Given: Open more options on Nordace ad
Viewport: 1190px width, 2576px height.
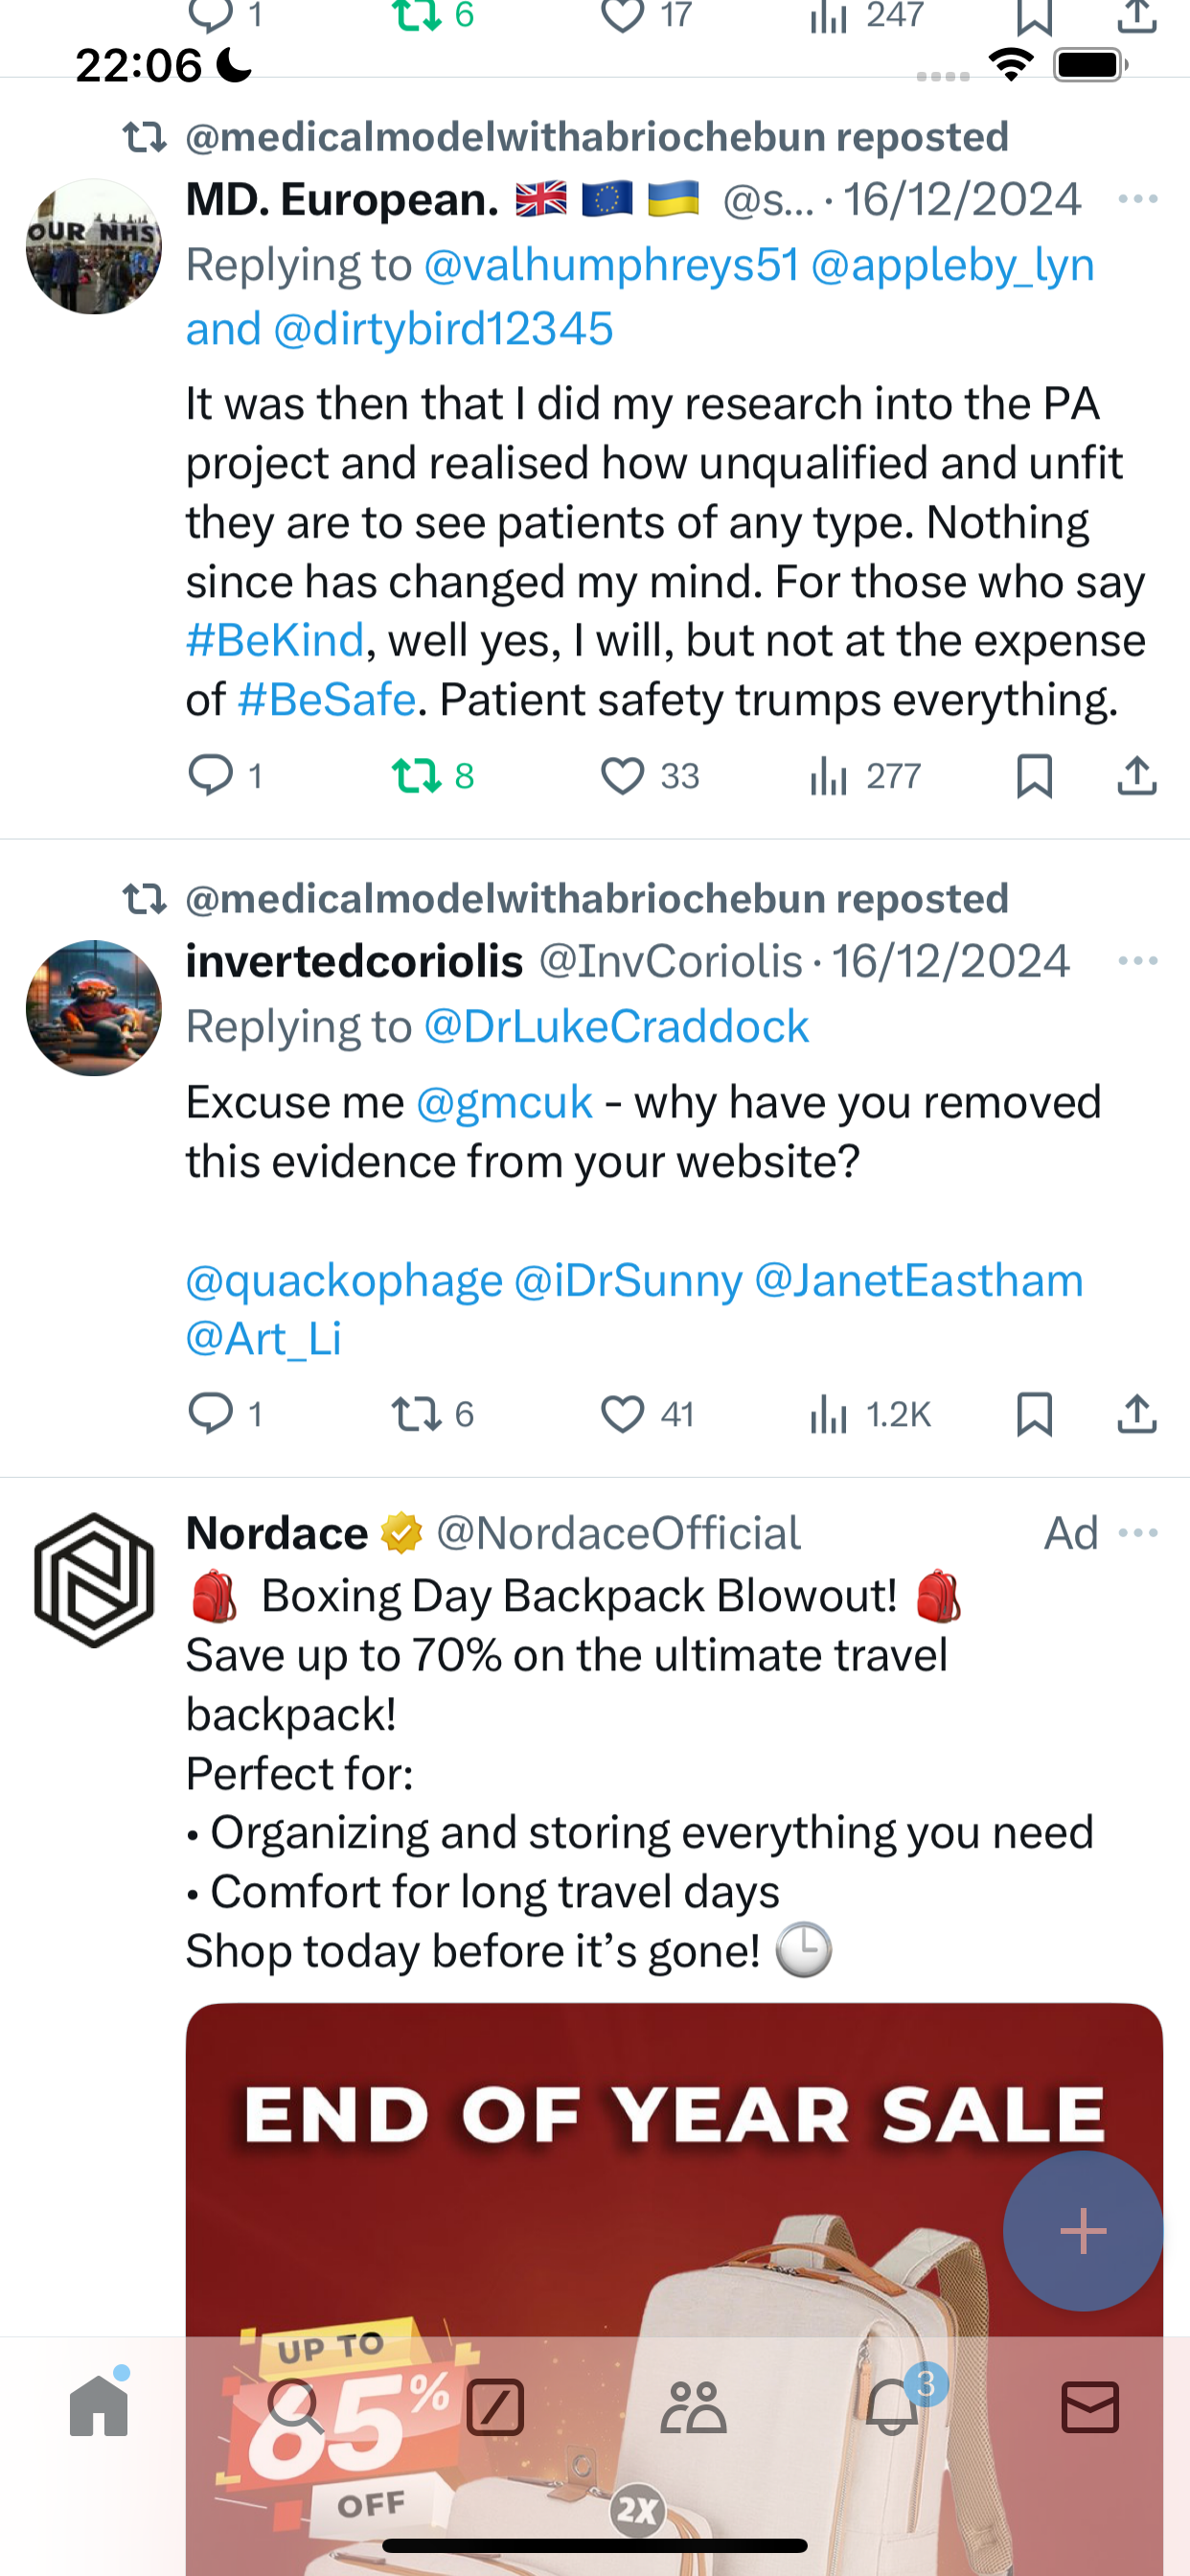Looking at the screenshot, I should coord(1138,1533).
